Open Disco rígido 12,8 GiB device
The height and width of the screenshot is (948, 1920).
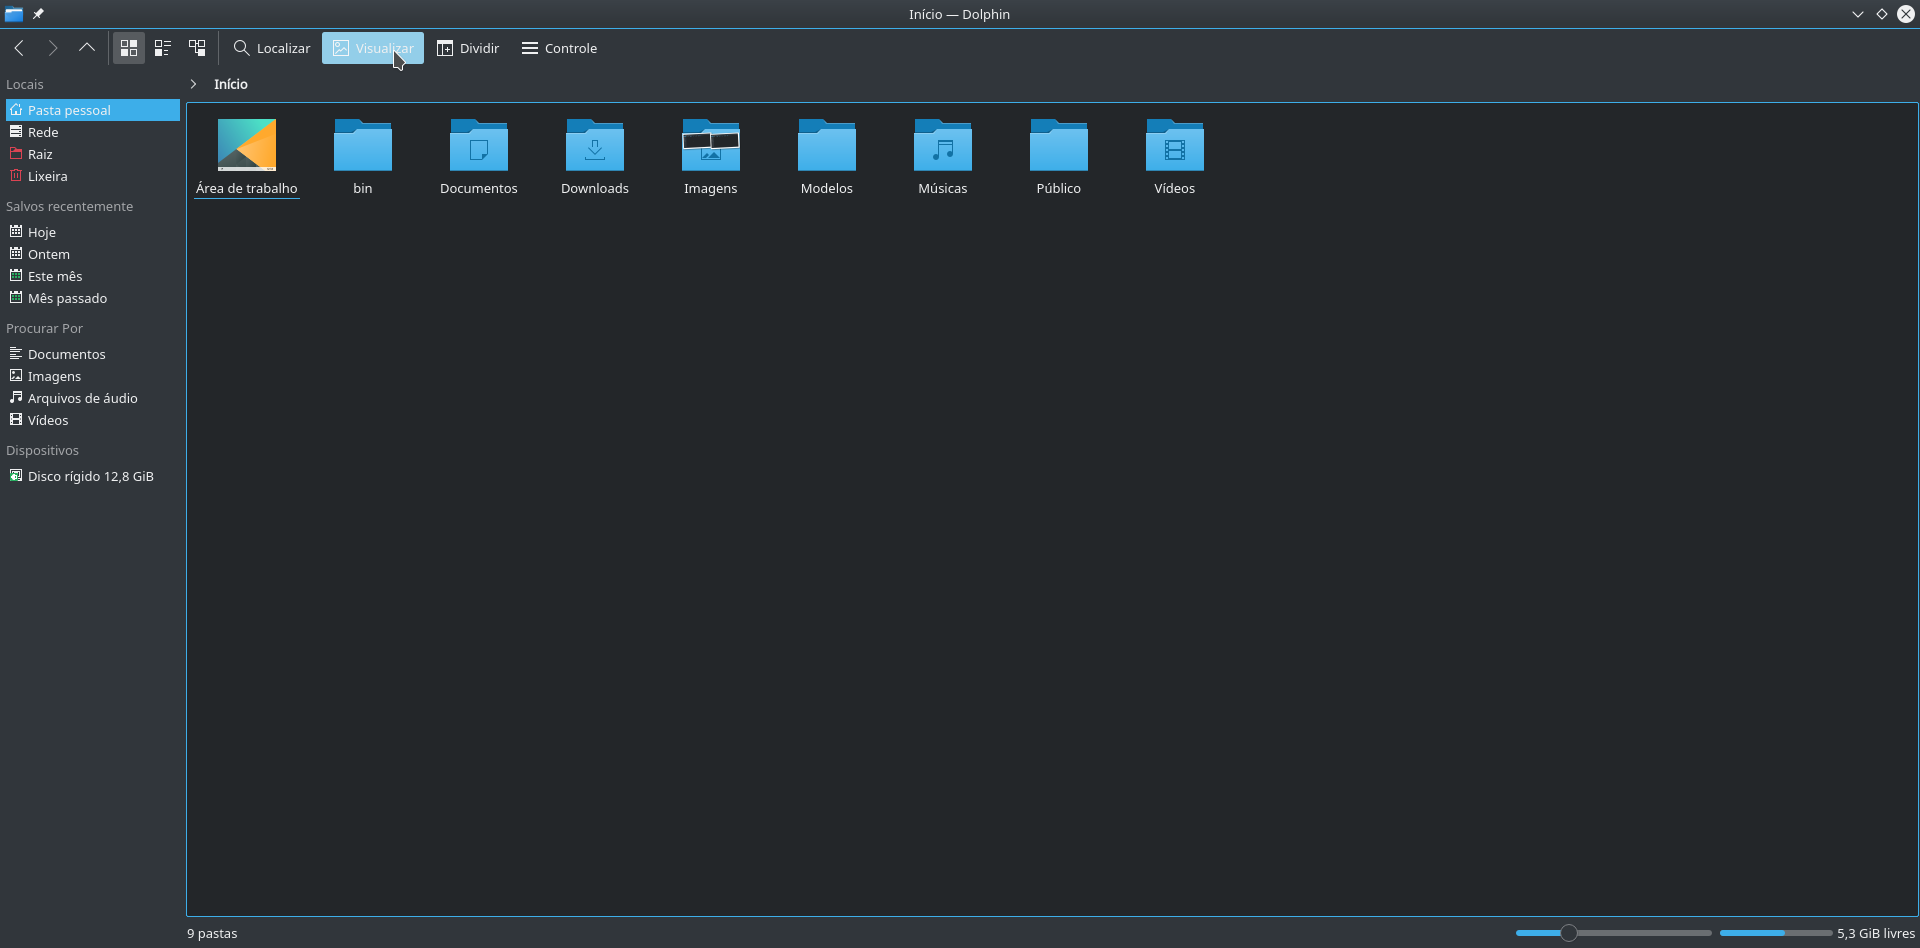point(93,476)
